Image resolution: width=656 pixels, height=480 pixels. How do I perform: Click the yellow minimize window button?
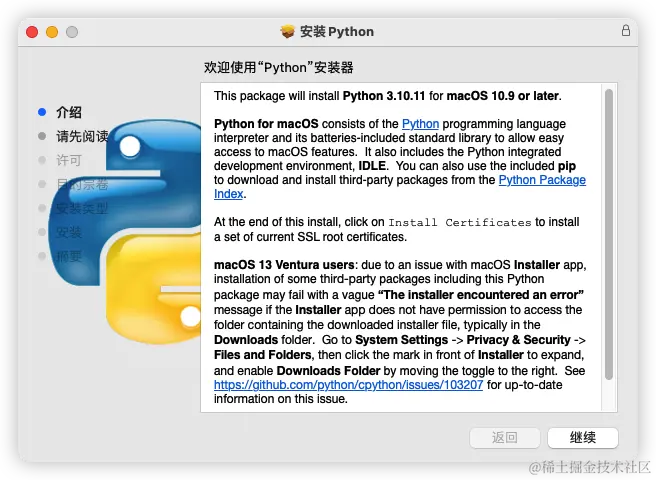click(x=52, y=32)
